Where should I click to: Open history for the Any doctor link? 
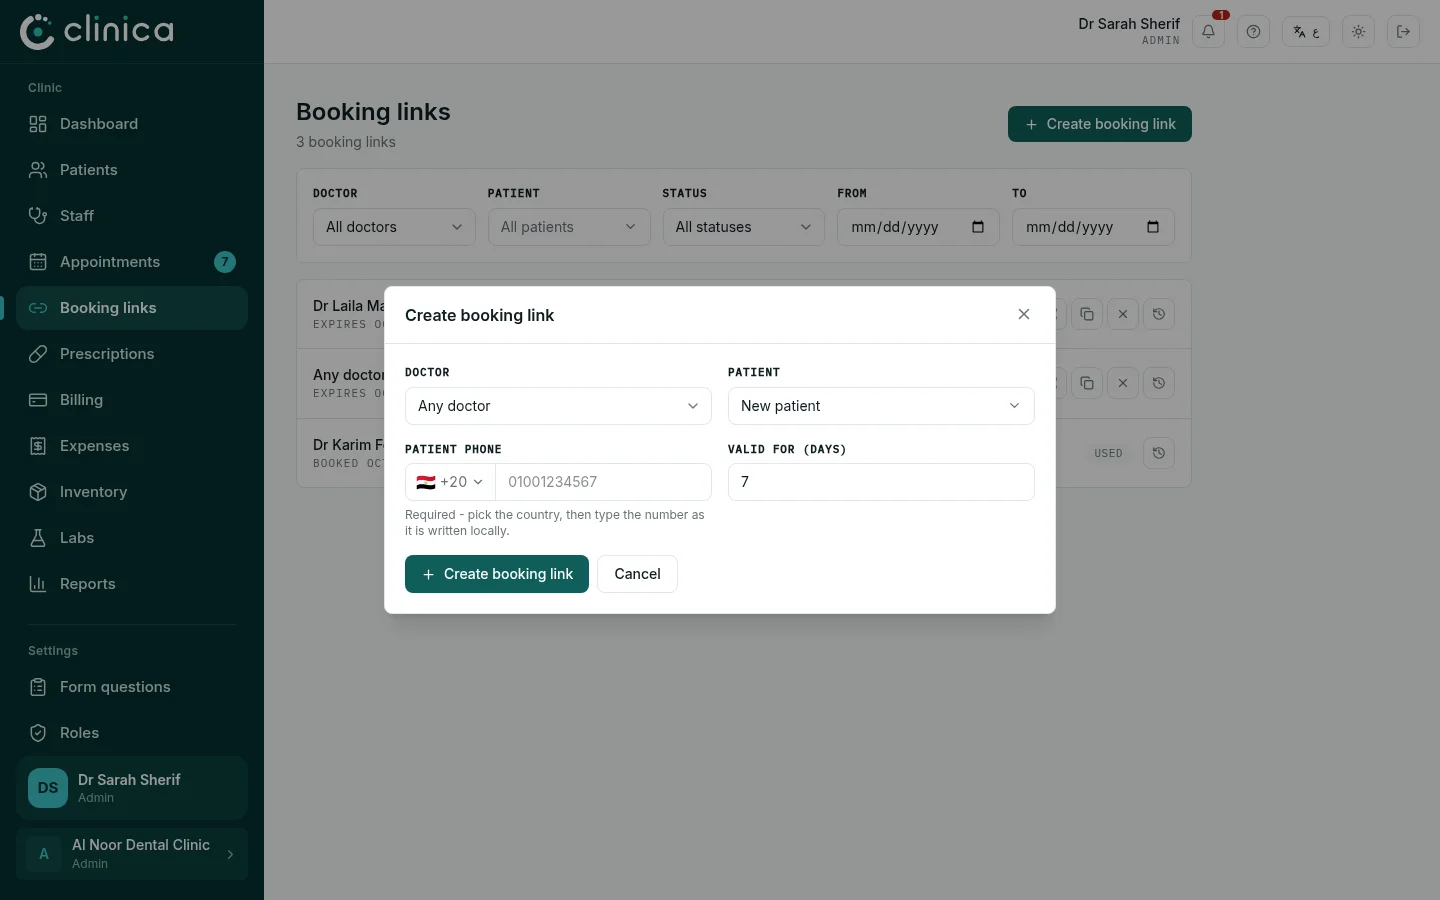pos(1159,383)
